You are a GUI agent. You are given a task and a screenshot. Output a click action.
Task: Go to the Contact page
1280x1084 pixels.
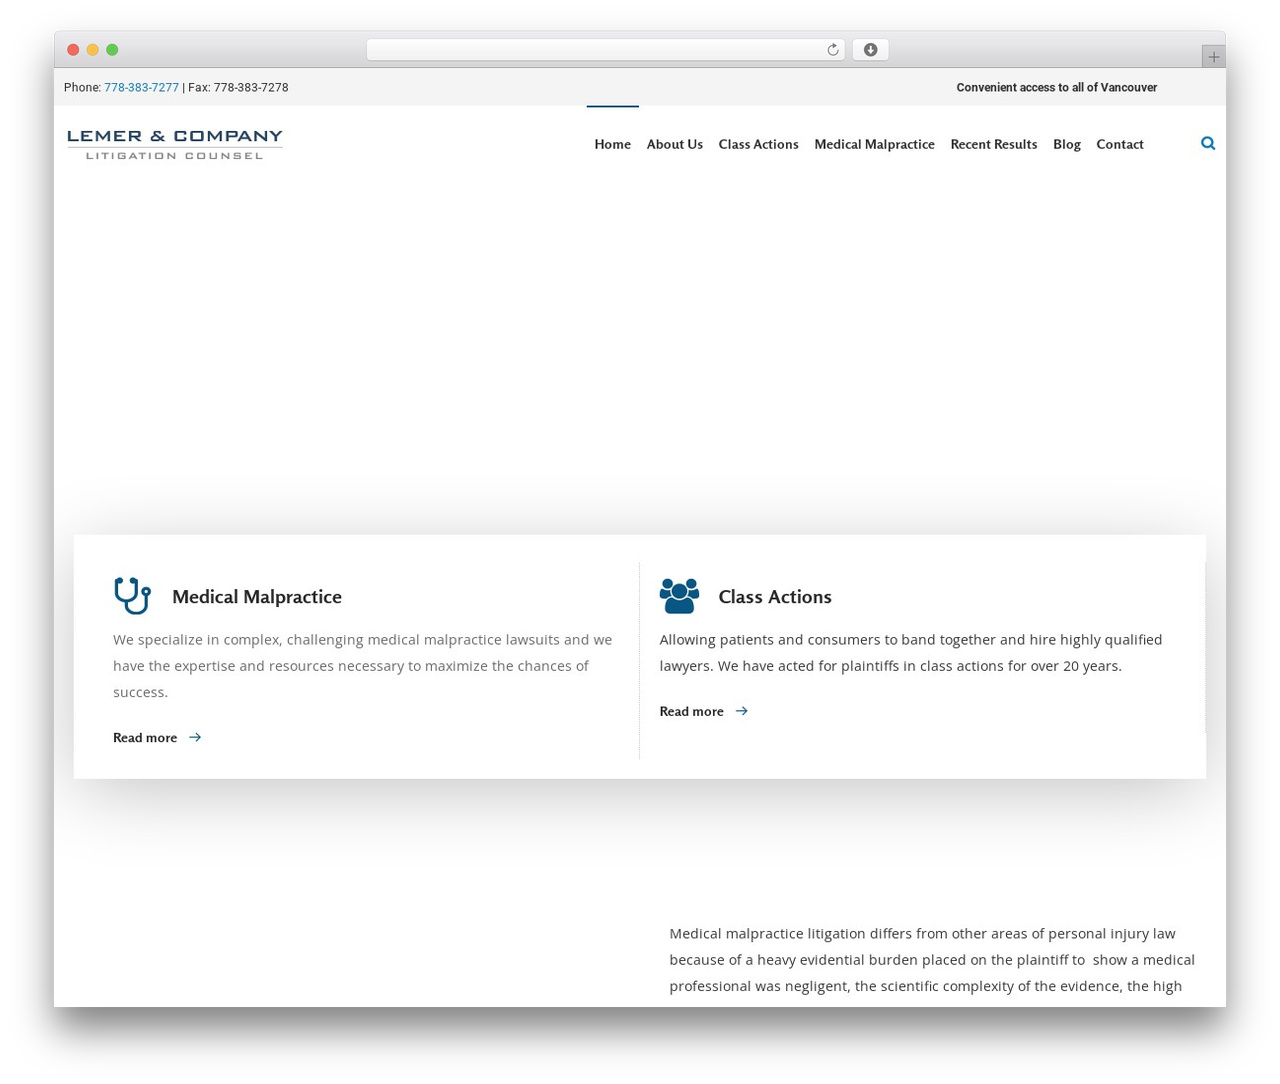(1119, 144)
